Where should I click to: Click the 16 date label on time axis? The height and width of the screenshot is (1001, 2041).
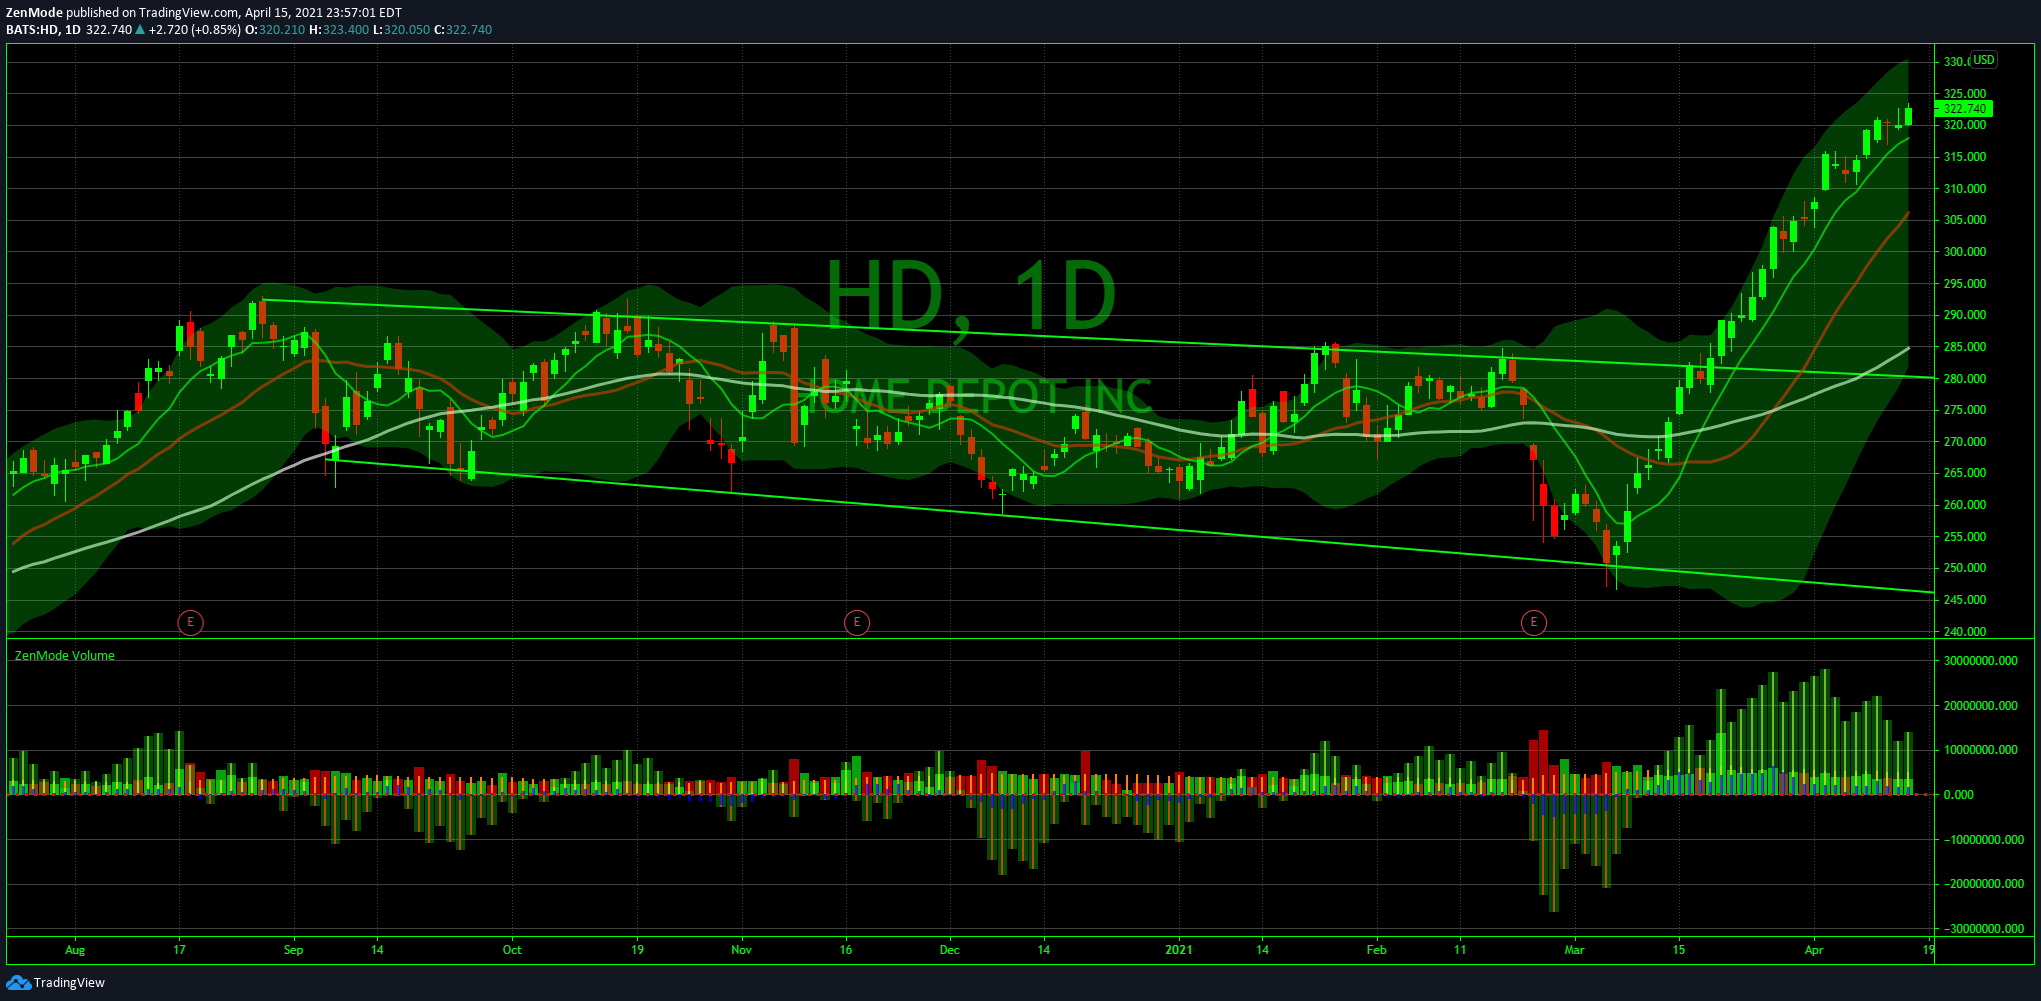pyautogui.click(x=846, y=950)
